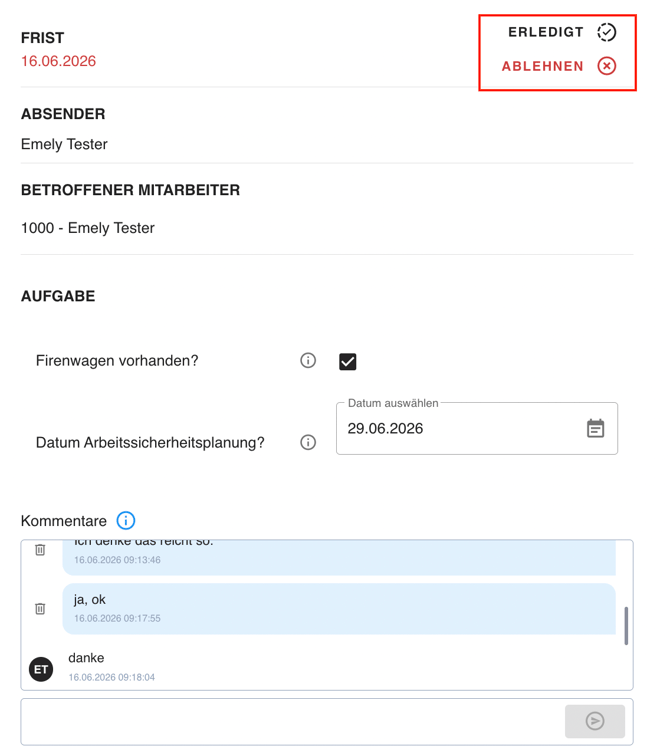Click the comments list scrollbar thumb

coord(626,626)
